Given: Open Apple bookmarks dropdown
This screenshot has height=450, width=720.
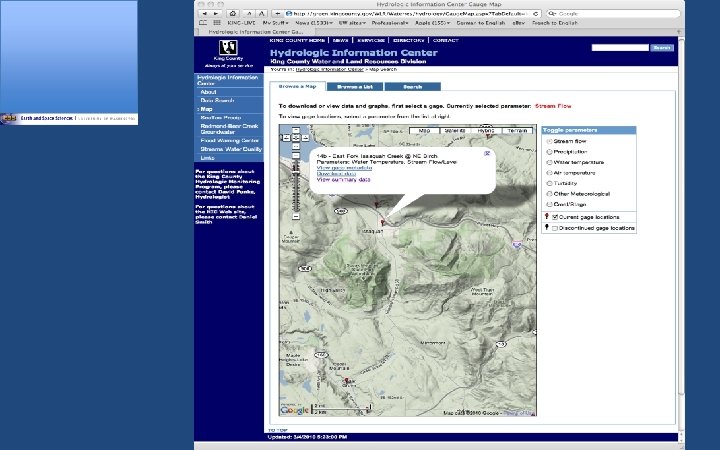Looking at the screenshot, I should [432, 22].
